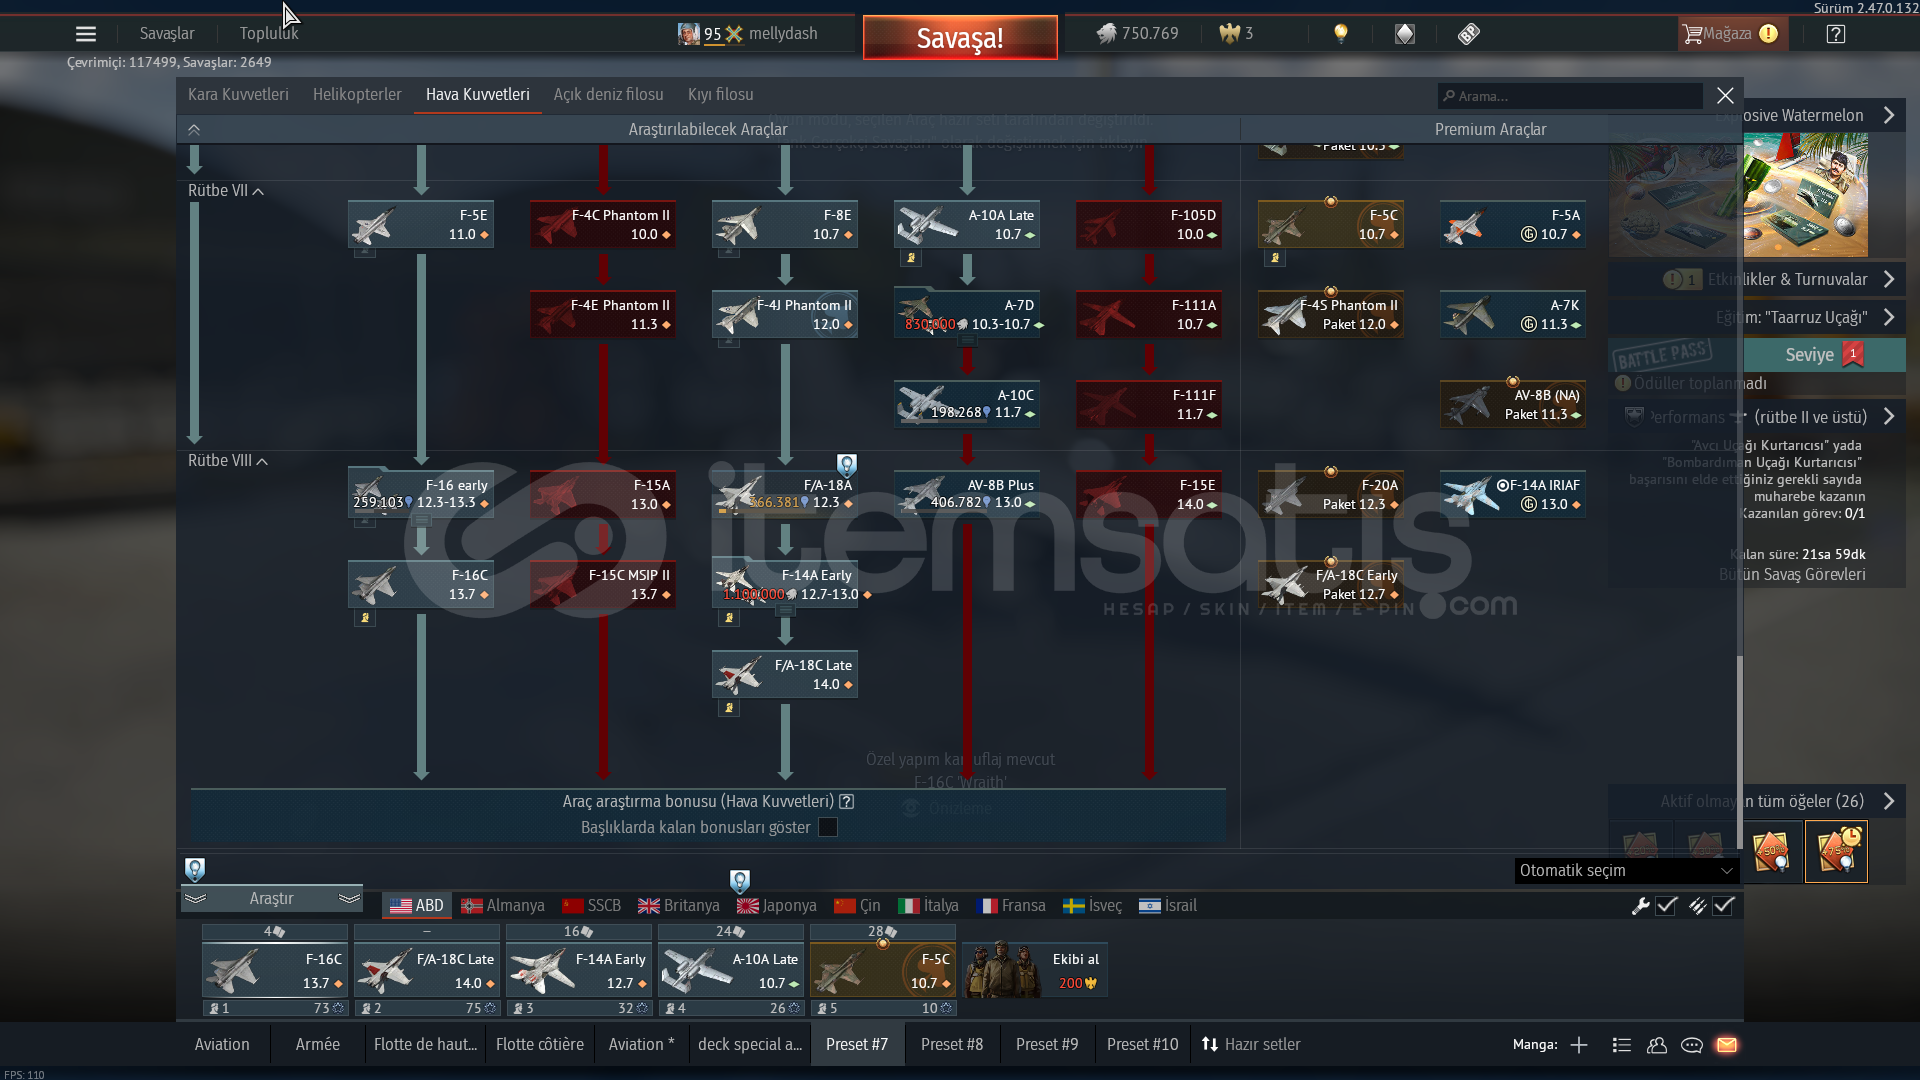
Task: Select the F/A-18A aircraft card
Action: (785, 494)
